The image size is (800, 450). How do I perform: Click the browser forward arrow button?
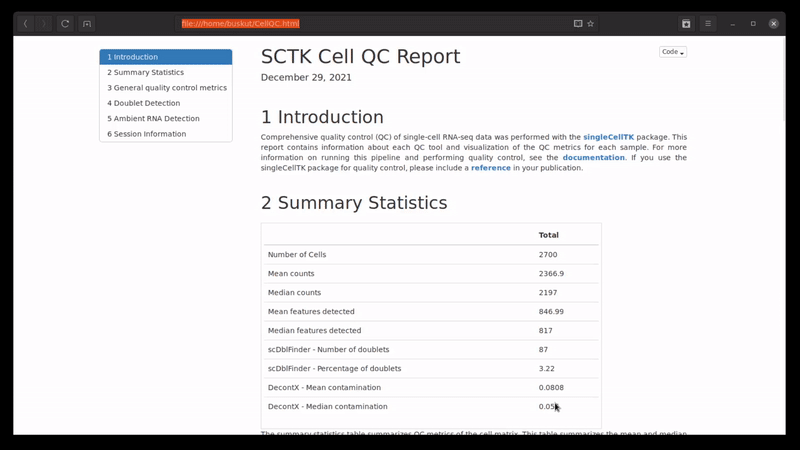coord(44,24)
